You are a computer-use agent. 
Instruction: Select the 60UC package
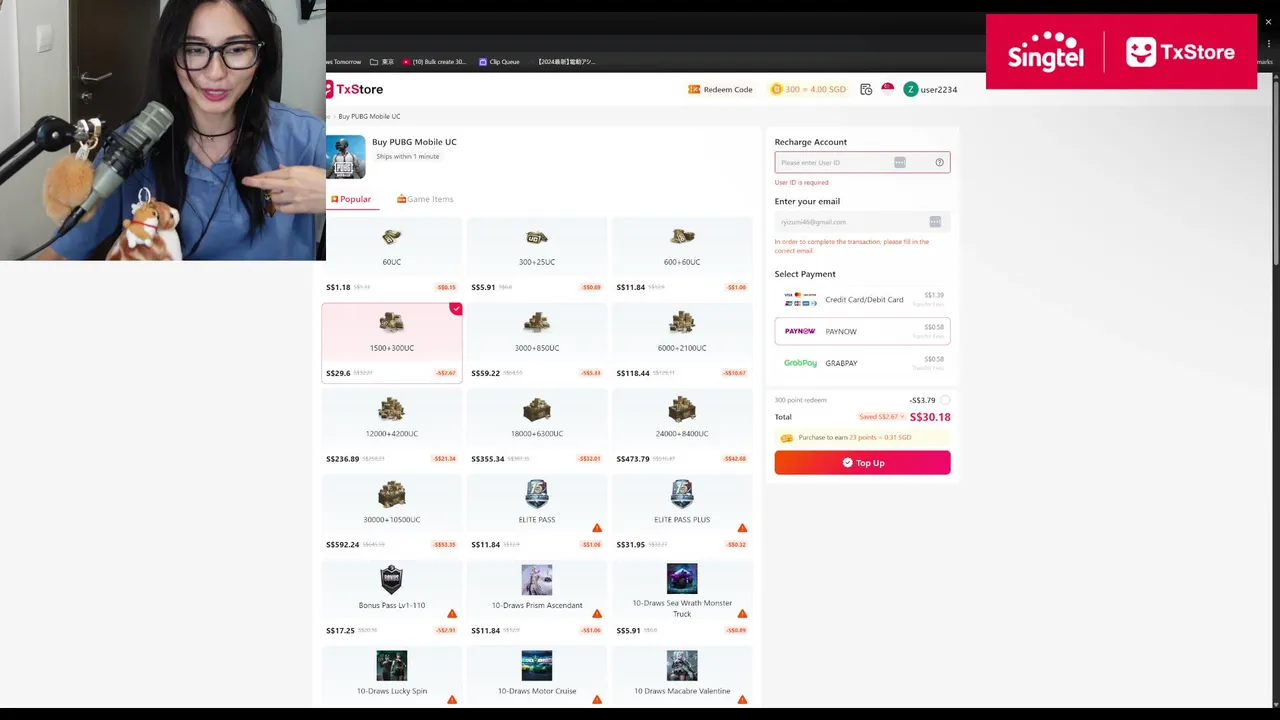tap(392, 255)
